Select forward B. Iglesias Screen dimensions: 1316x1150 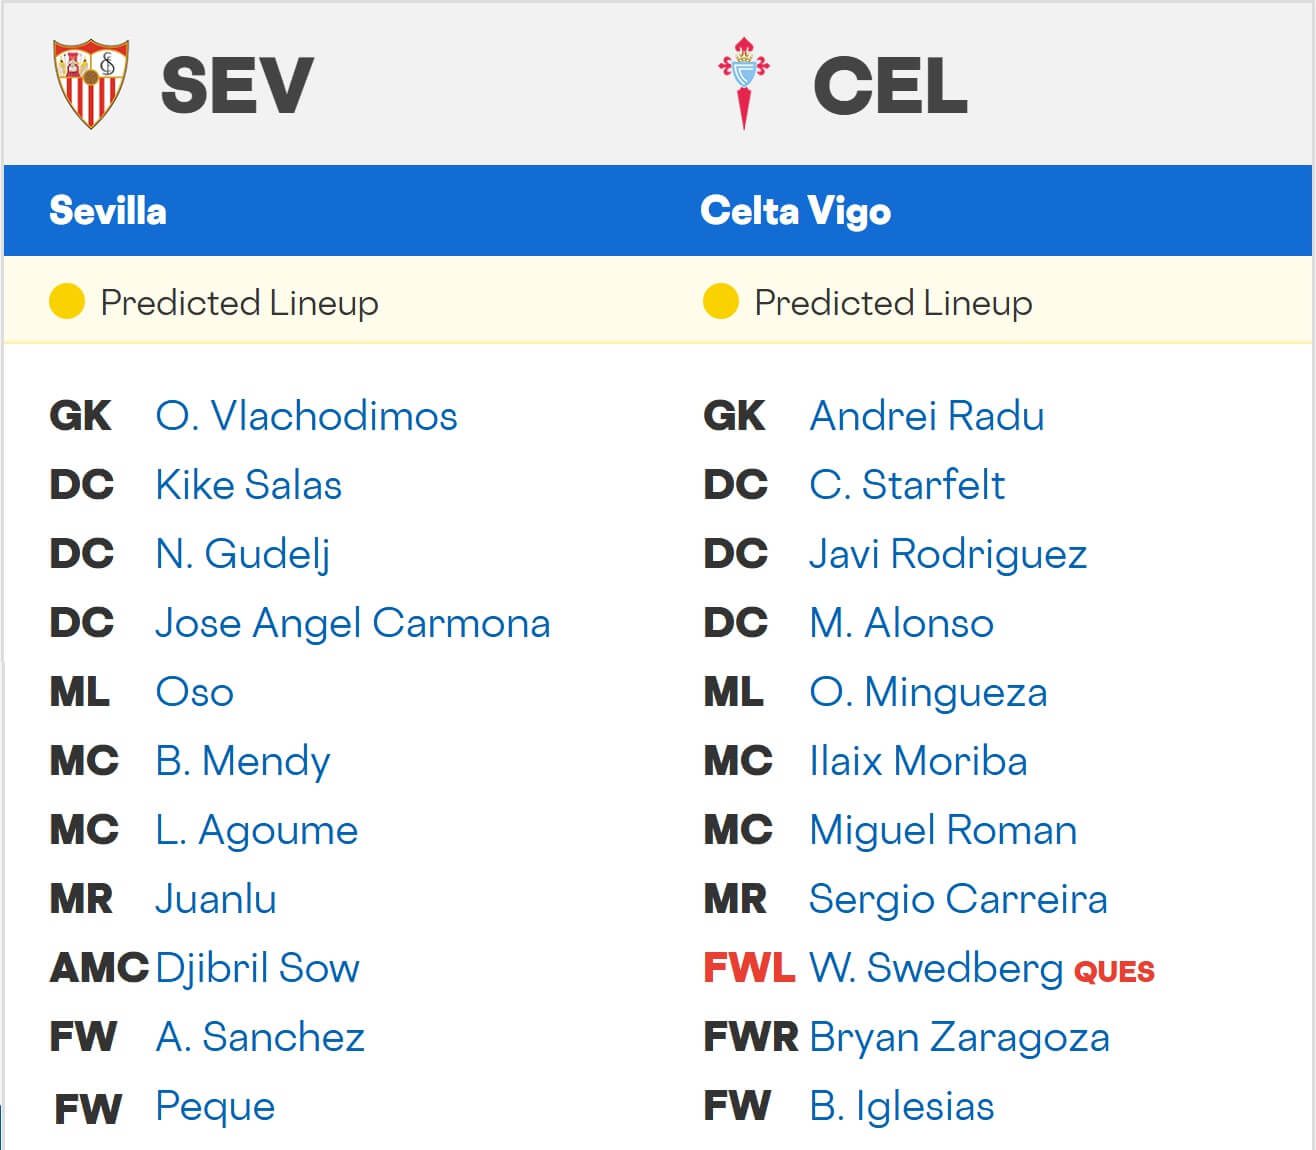click(x=902, y=1106)
